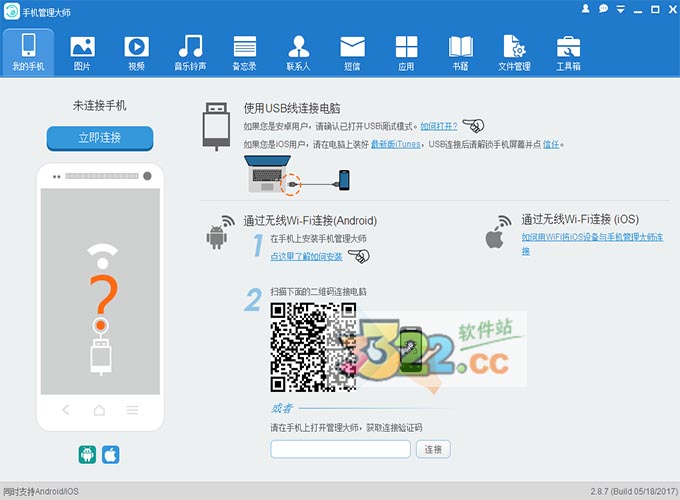The height and width of the screenshot is (500, 680).
Task: Open the 图片 pictures section
Action: click(82, 52)
